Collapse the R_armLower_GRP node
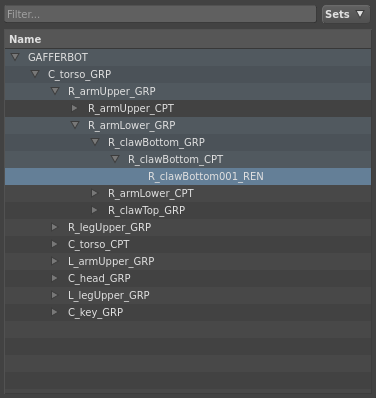 (x=75, y=125)
